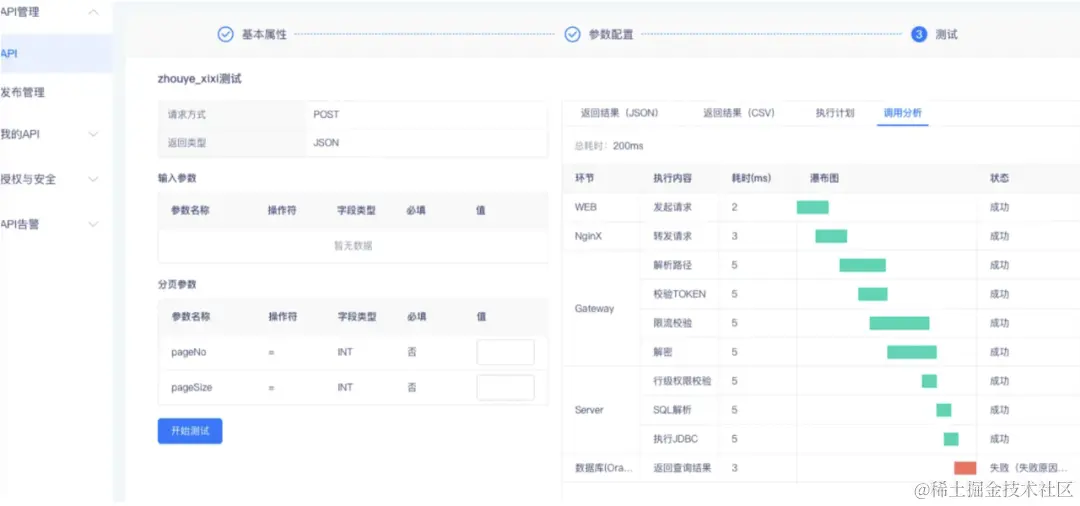The width and height of the screenshot is (1080, 506).
Task: Click waterfall bar for 发起请求
Action: (813, 207)
